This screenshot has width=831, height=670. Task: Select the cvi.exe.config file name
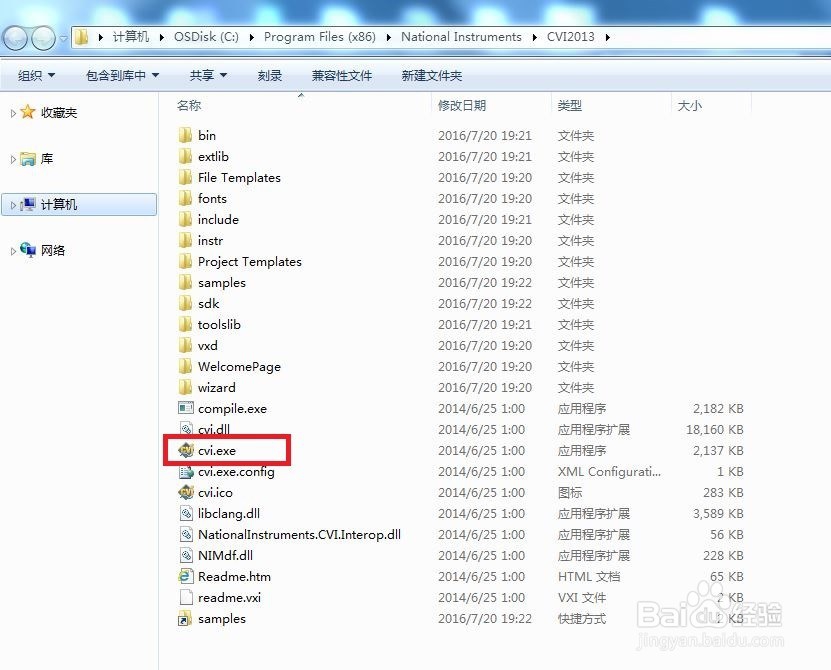[236, 471]
